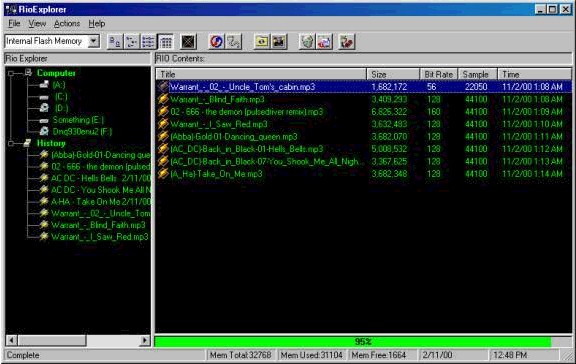Screen dimensions: 576x364
Task: Select the Computer node label
Action: coord(56,73)
